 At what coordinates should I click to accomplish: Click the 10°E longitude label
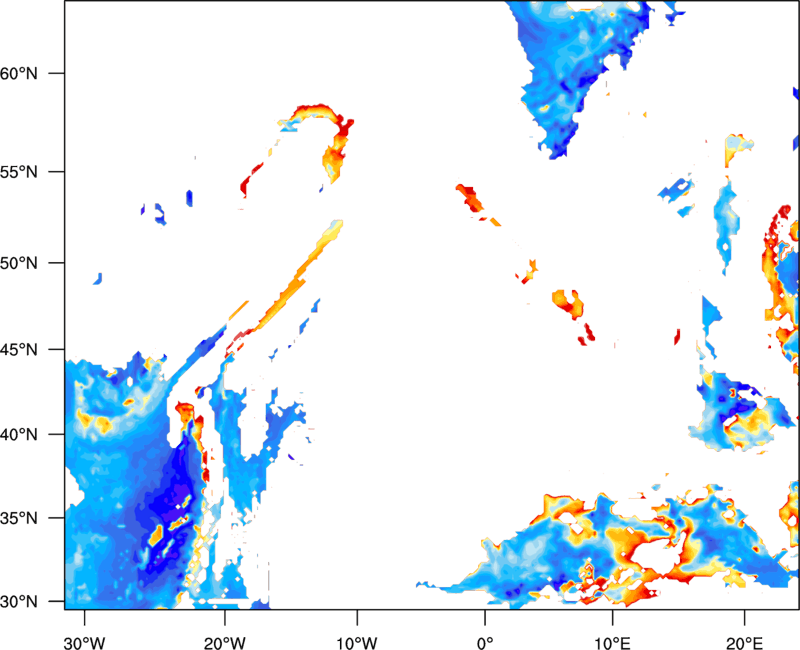612,643
